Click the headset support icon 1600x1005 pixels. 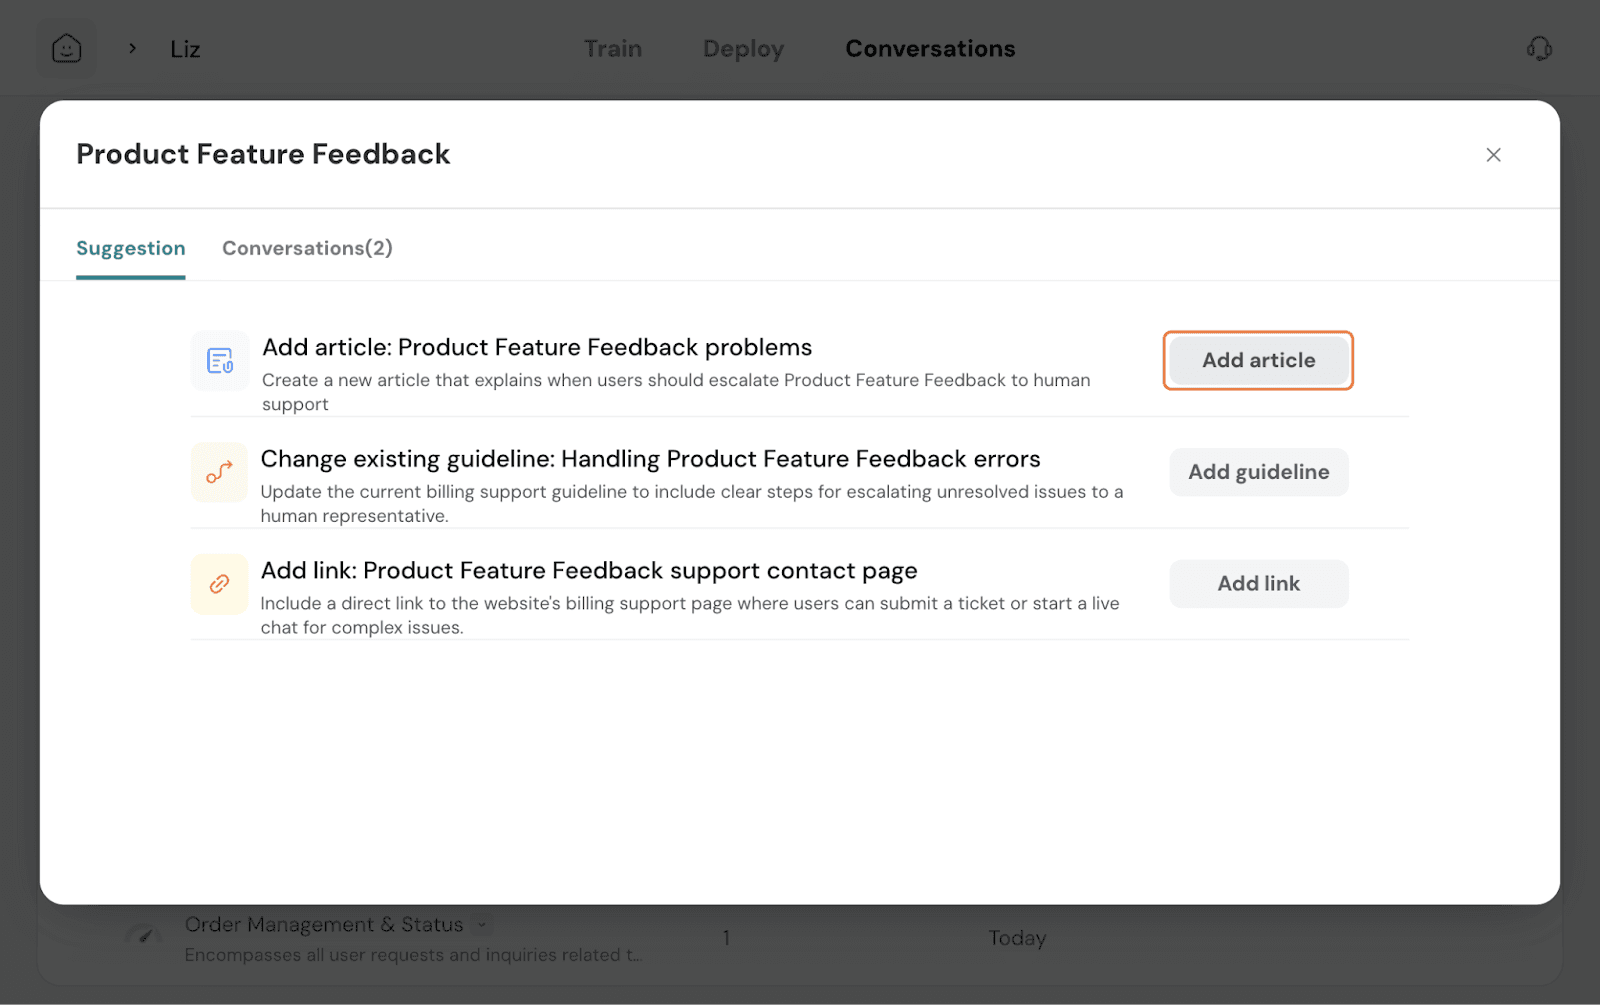pos(1539,48)
